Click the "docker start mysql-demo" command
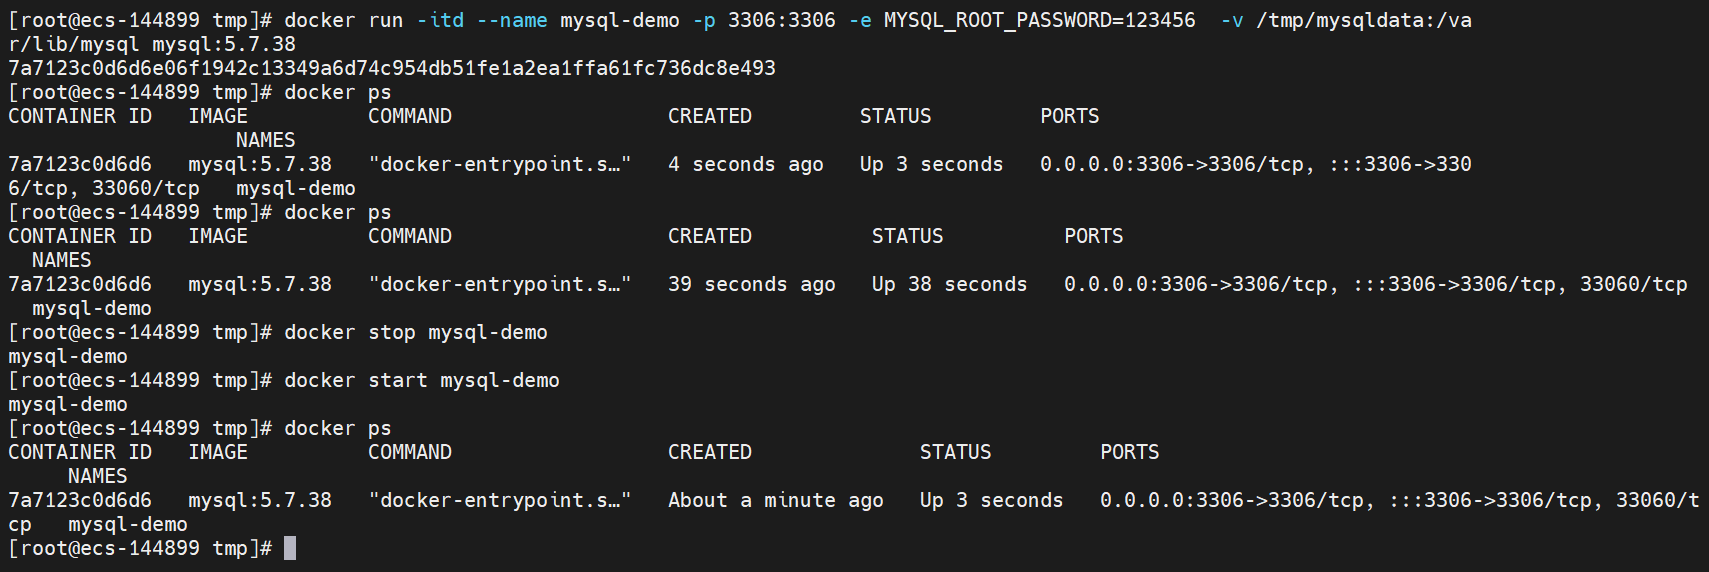The width and height of the screenshot is (1709, 572). coord(422,380)
